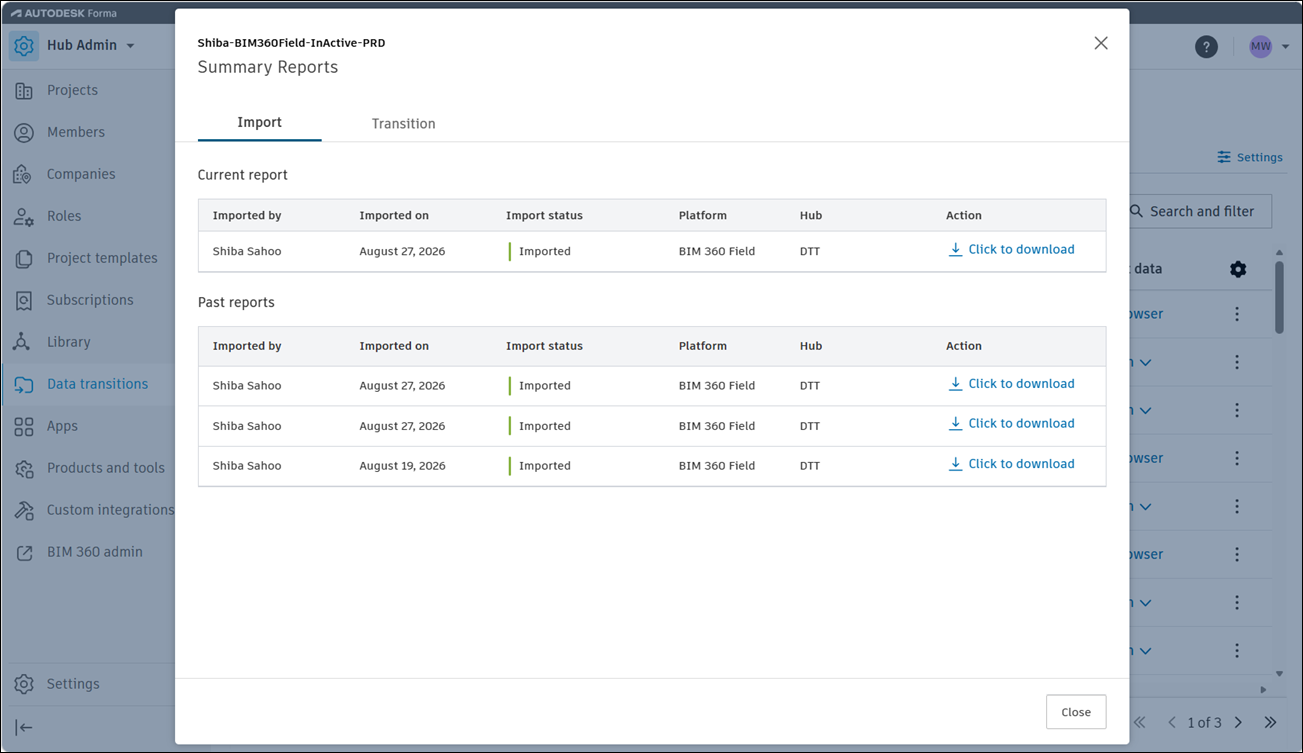
Task: Open the help question mark icon
Action: [1207, 47]
